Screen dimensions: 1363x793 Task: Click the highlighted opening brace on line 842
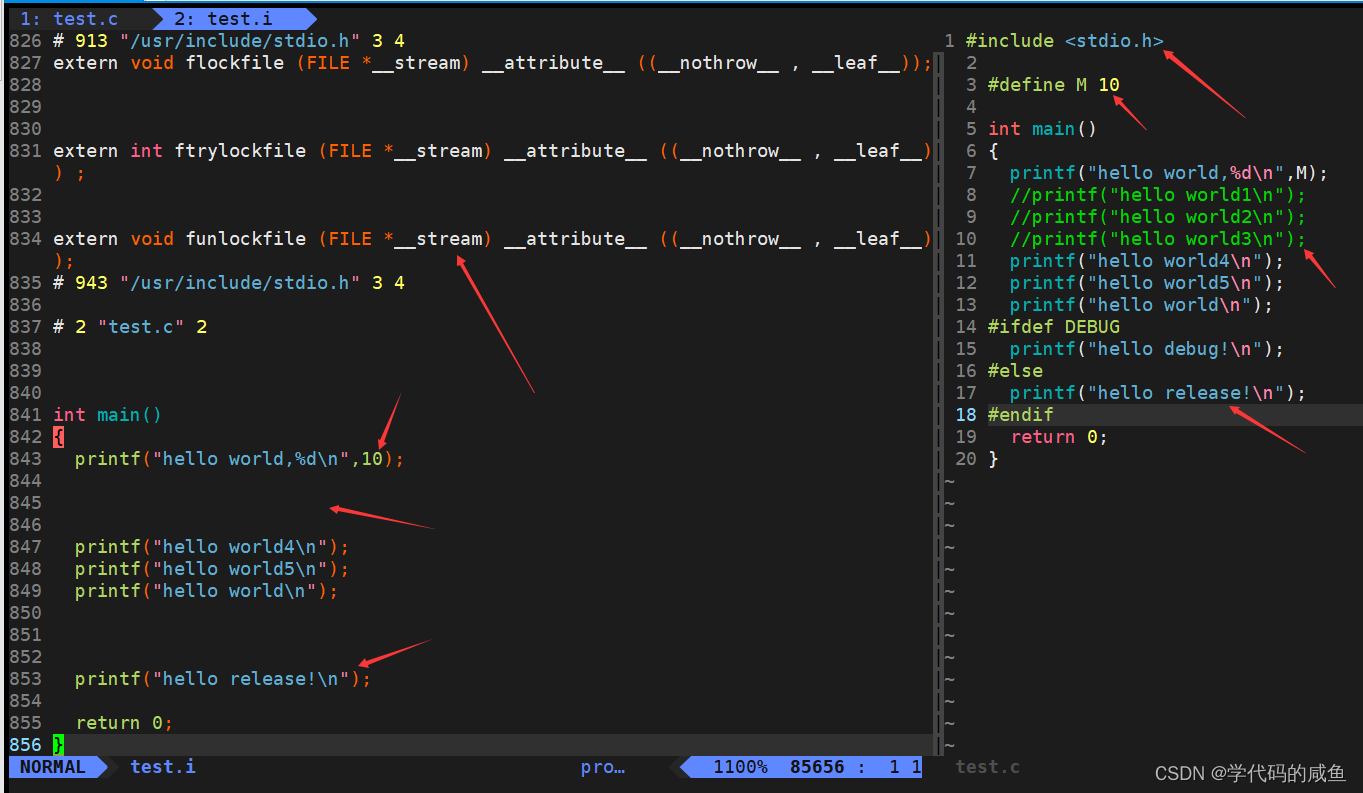click(58, 437)
